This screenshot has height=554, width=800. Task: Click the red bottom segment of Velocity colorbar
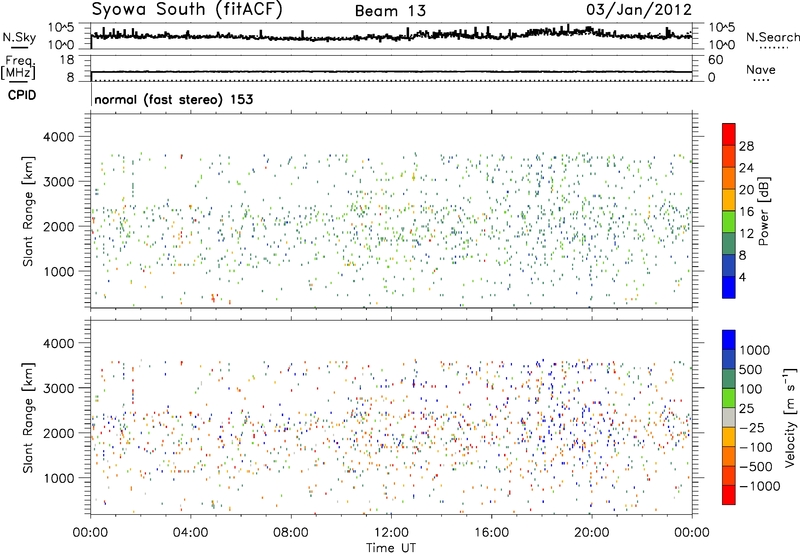click(x=729, y=495)
